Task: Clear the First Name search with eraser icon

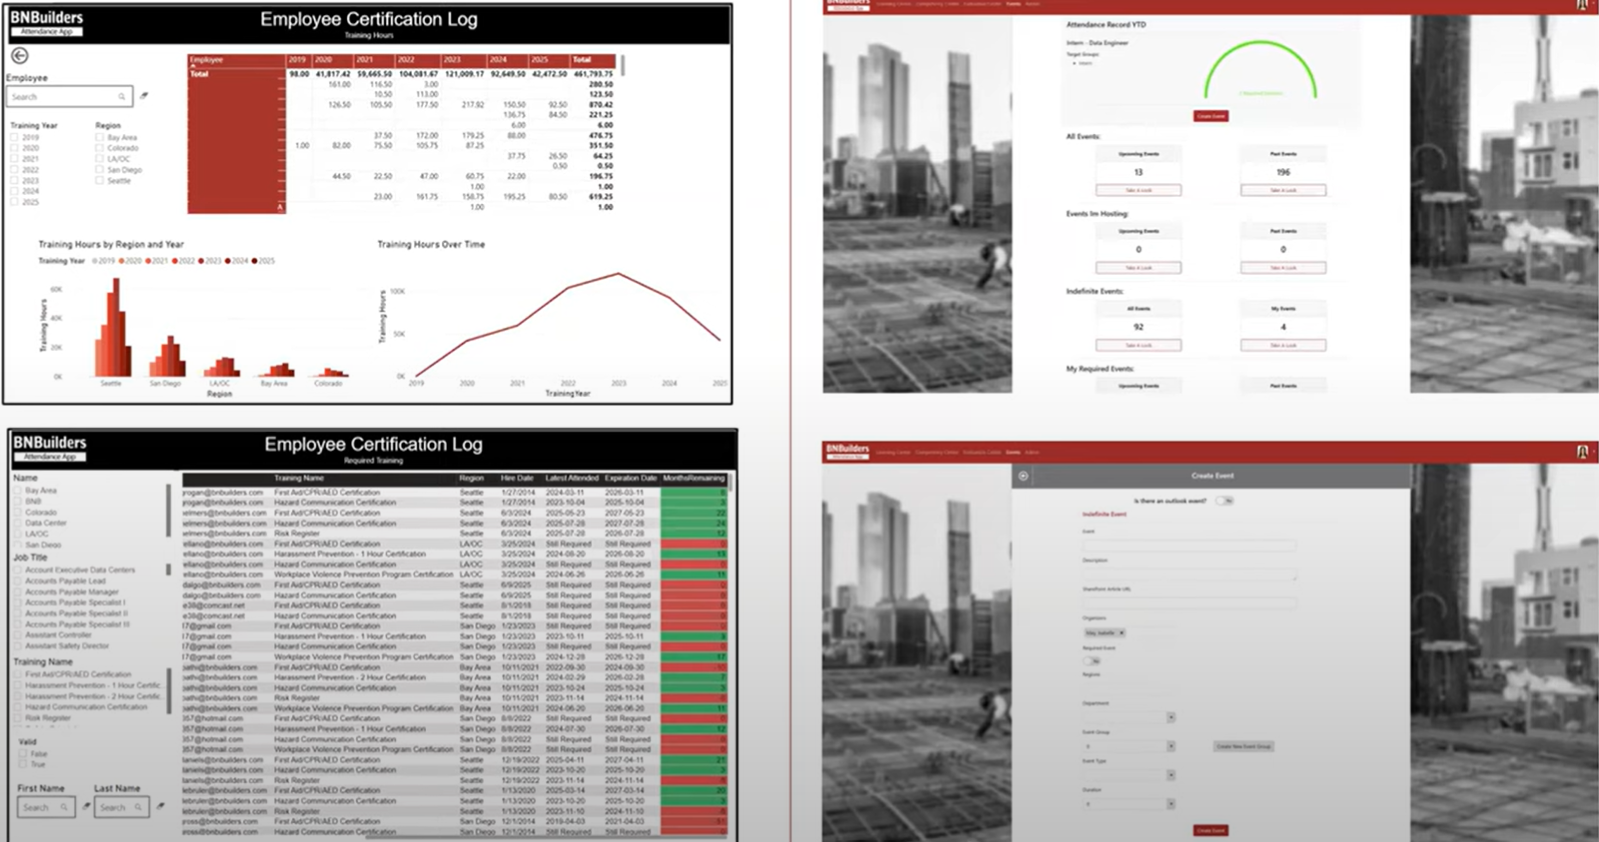Action: pos(86,806)
